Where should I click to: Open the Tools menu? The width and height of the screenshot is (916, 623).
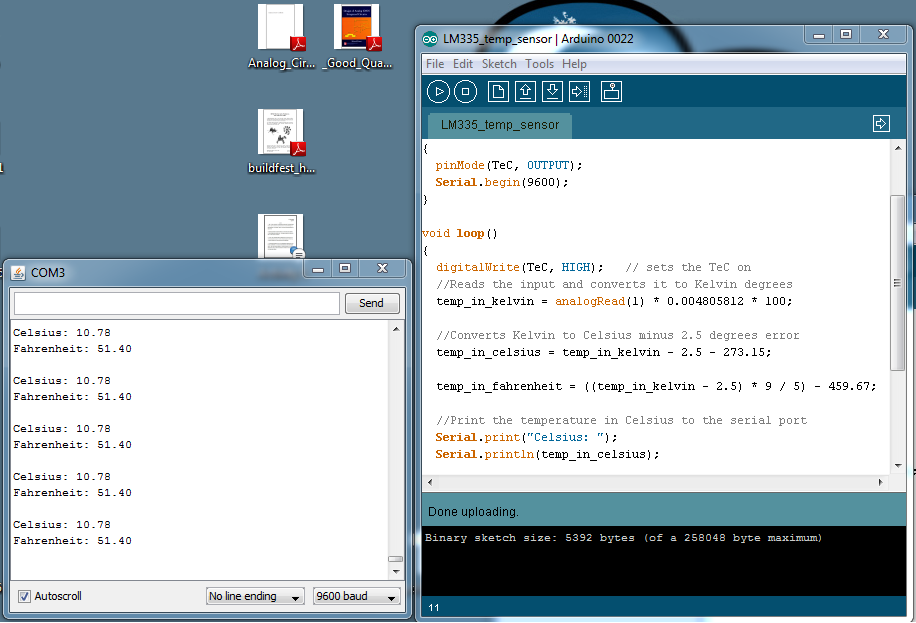pos(539,64)
